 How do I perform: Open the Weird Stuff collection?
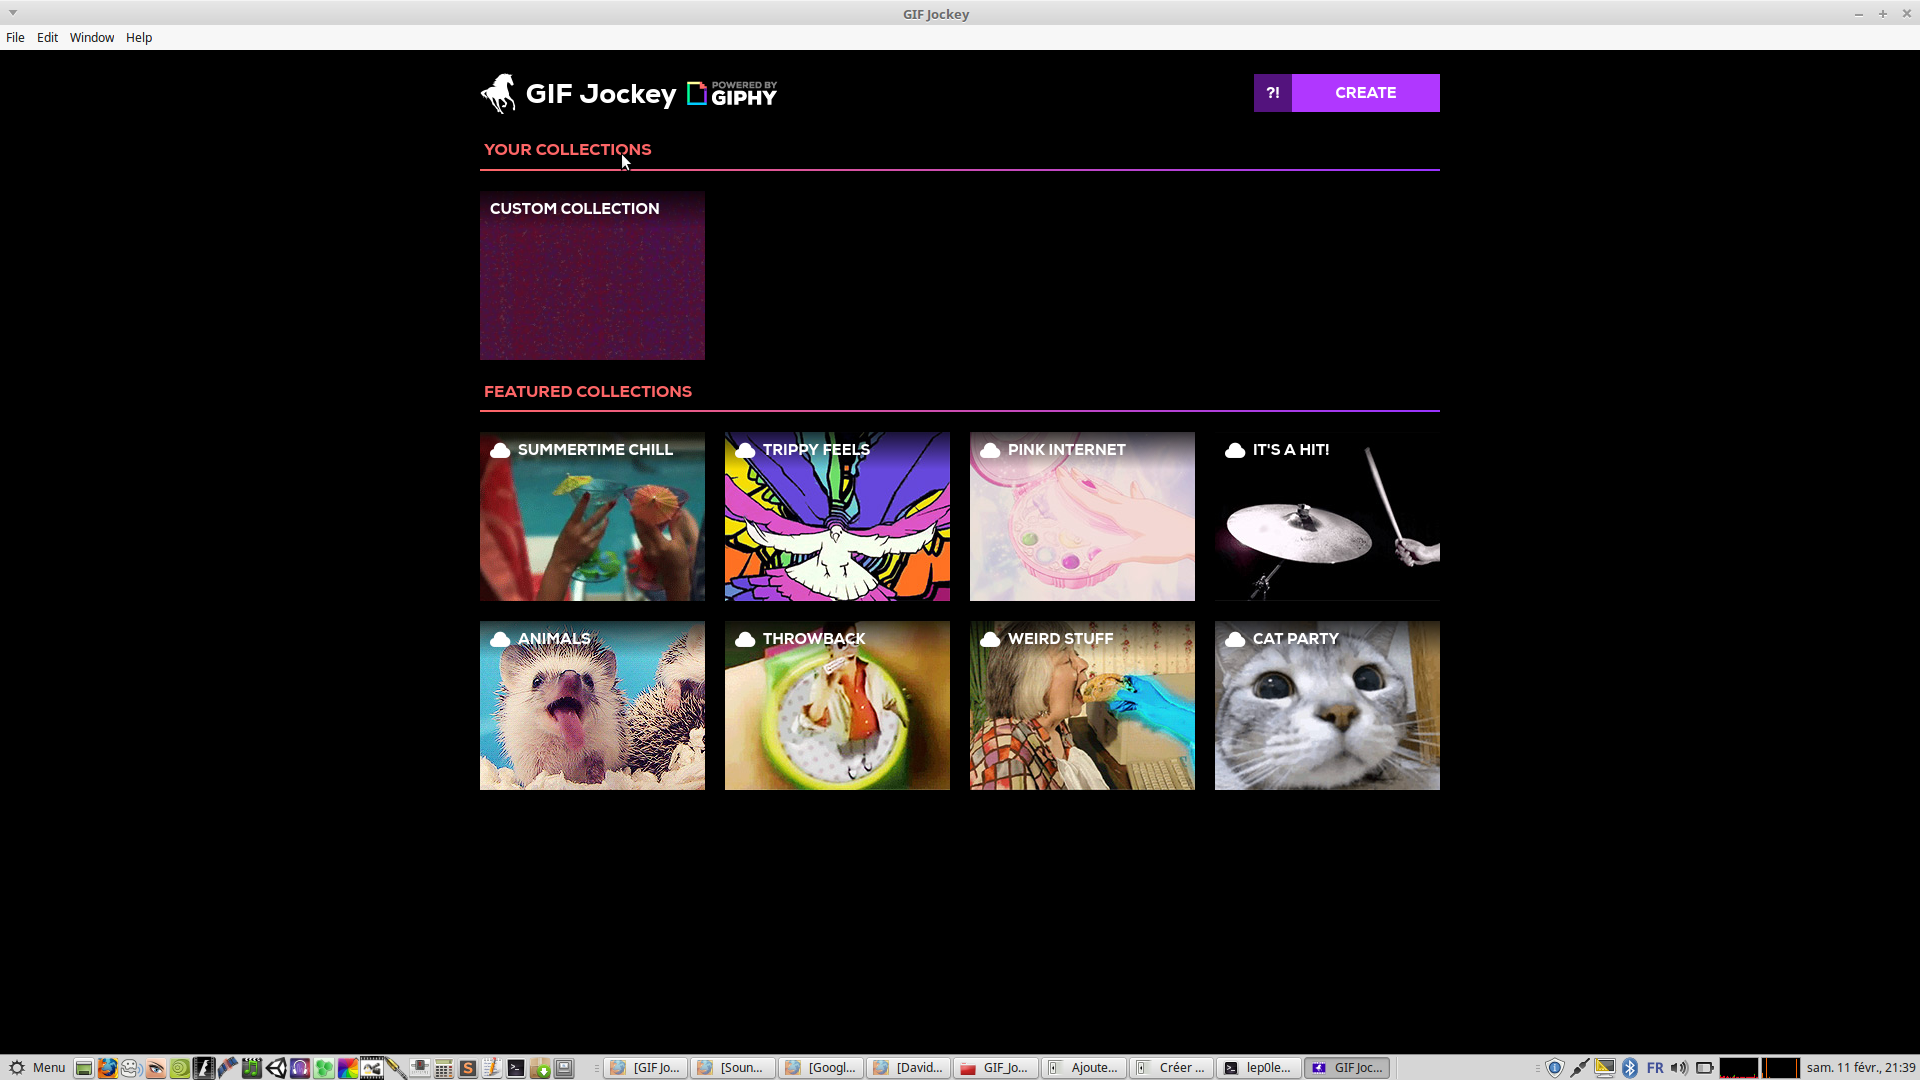(1082, 706)
